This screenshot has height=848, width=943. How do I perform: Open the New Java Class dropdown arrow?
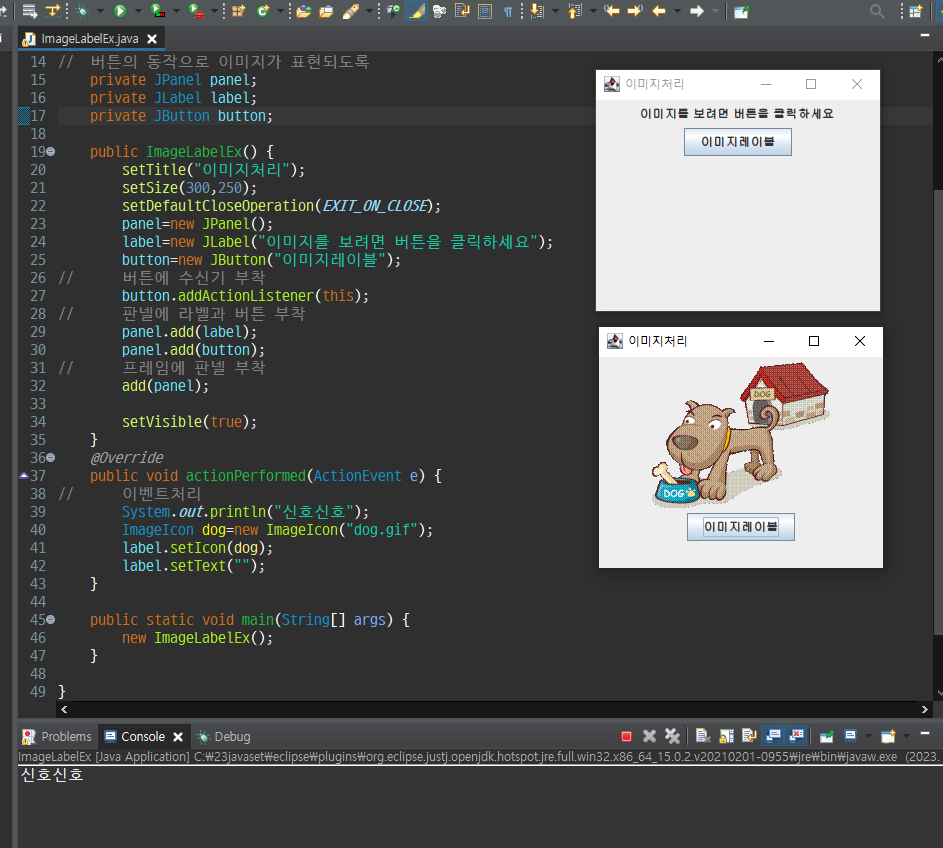(x=280, y=11)
